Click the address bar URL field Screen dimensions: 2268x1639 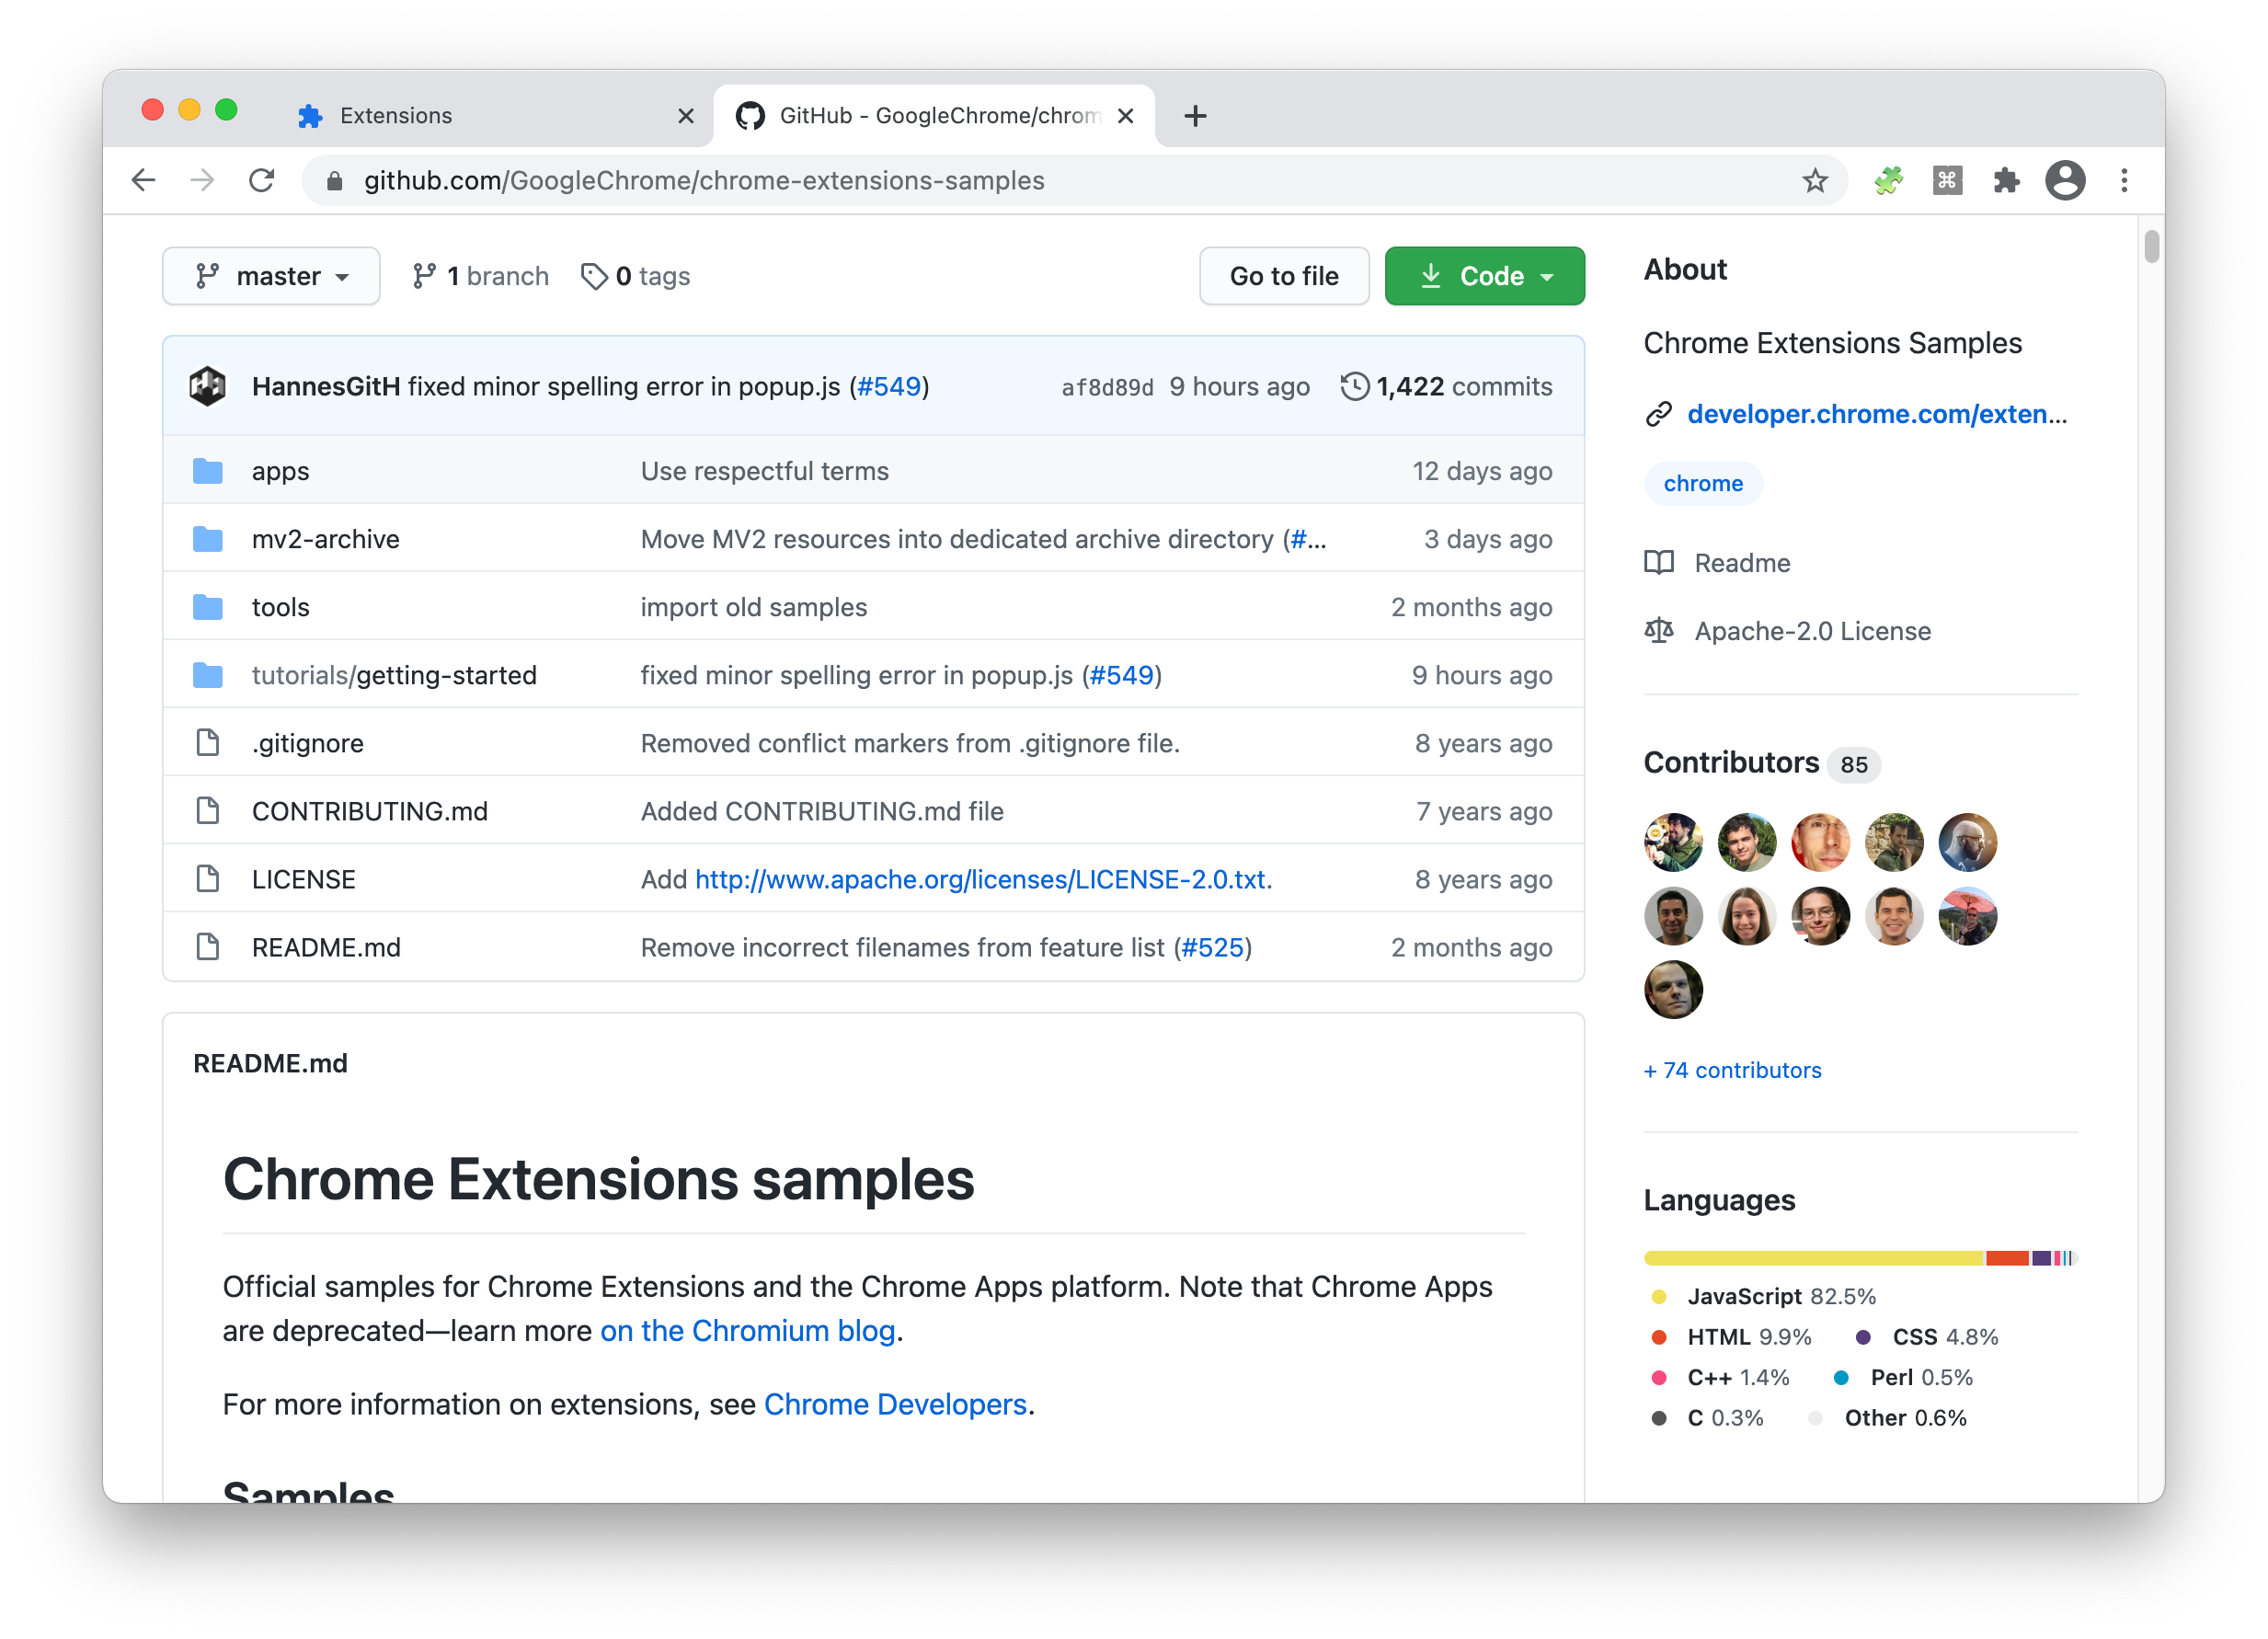click(x=1075, y=180)
